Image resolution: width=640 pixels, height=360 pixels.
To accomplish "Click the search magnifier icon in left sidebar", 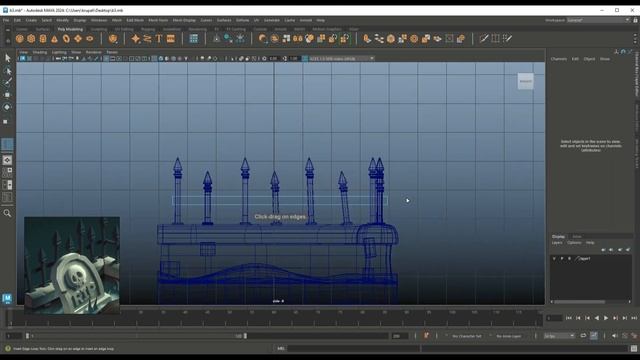I will click(x=7, y=213).
